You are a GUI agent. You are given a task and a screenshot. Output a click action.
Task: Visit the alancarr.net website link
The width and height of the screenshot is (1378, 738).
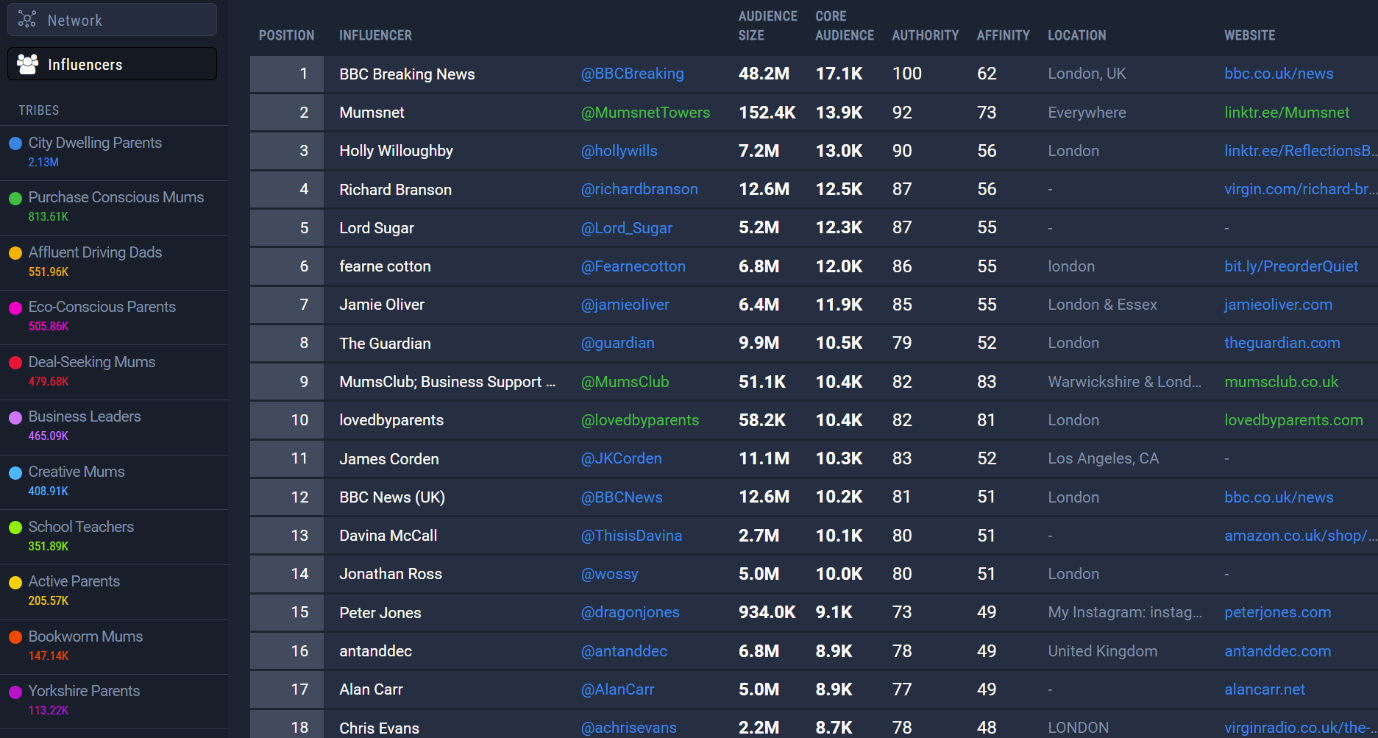tap(1265, 690)
